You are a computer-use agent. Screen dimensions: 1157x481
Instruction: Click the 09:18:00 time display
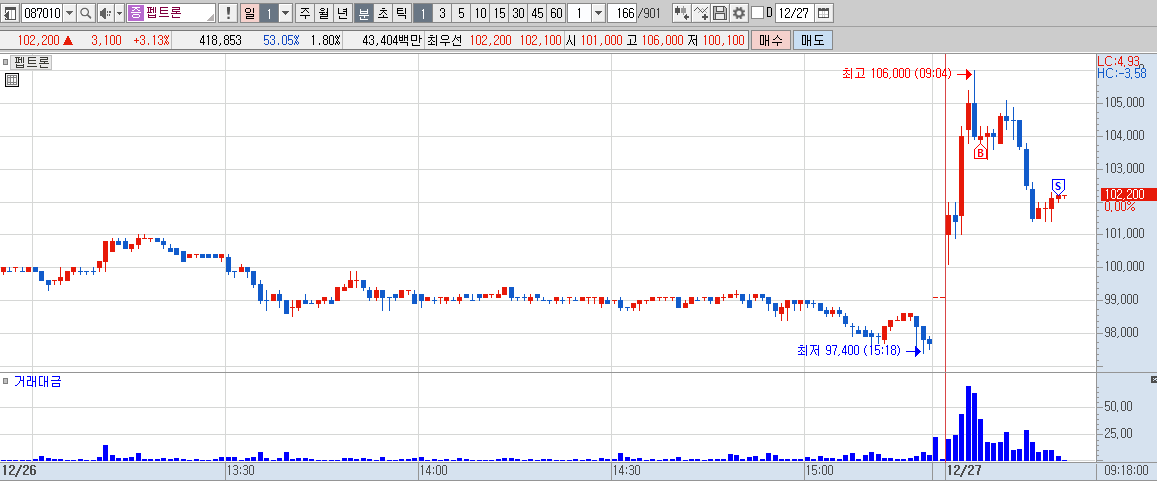[x=1127, y=470]
